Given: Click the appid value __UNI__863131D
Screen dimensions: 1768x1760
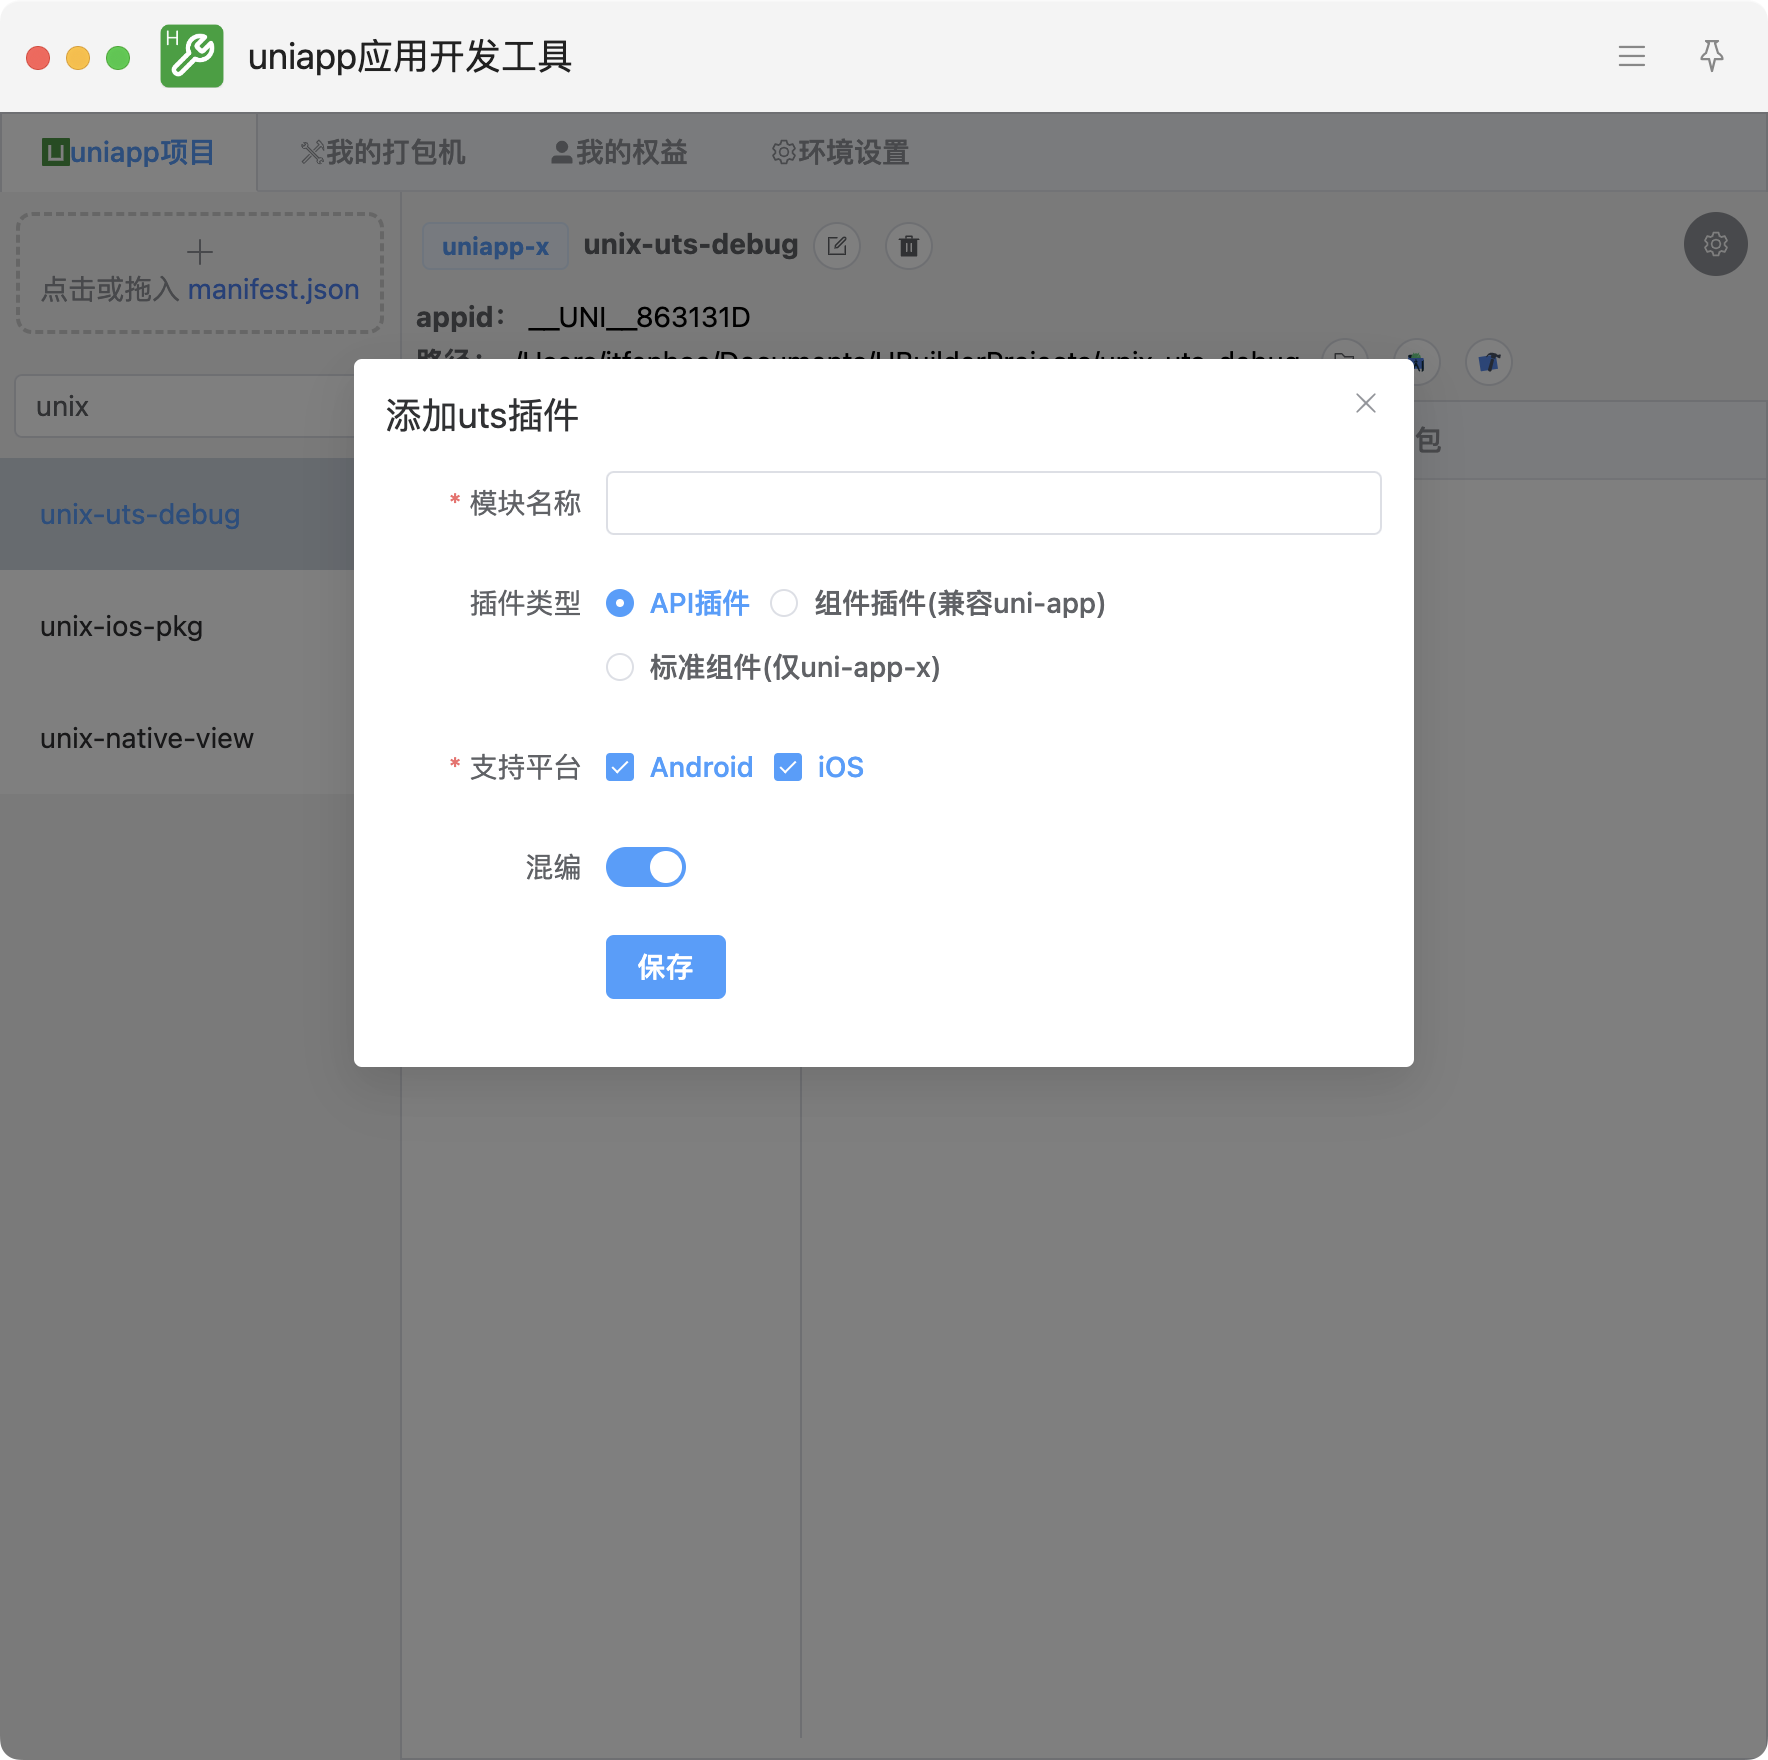Looking at the screenshot, I should [x=639, y=317].
